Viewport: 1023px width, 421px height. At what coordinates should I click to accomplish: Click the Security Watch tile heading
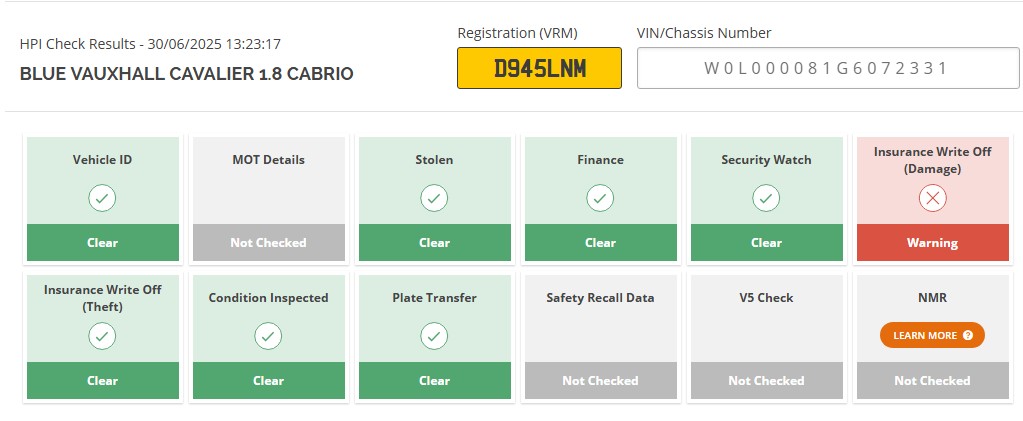click(x=766, y=160)
